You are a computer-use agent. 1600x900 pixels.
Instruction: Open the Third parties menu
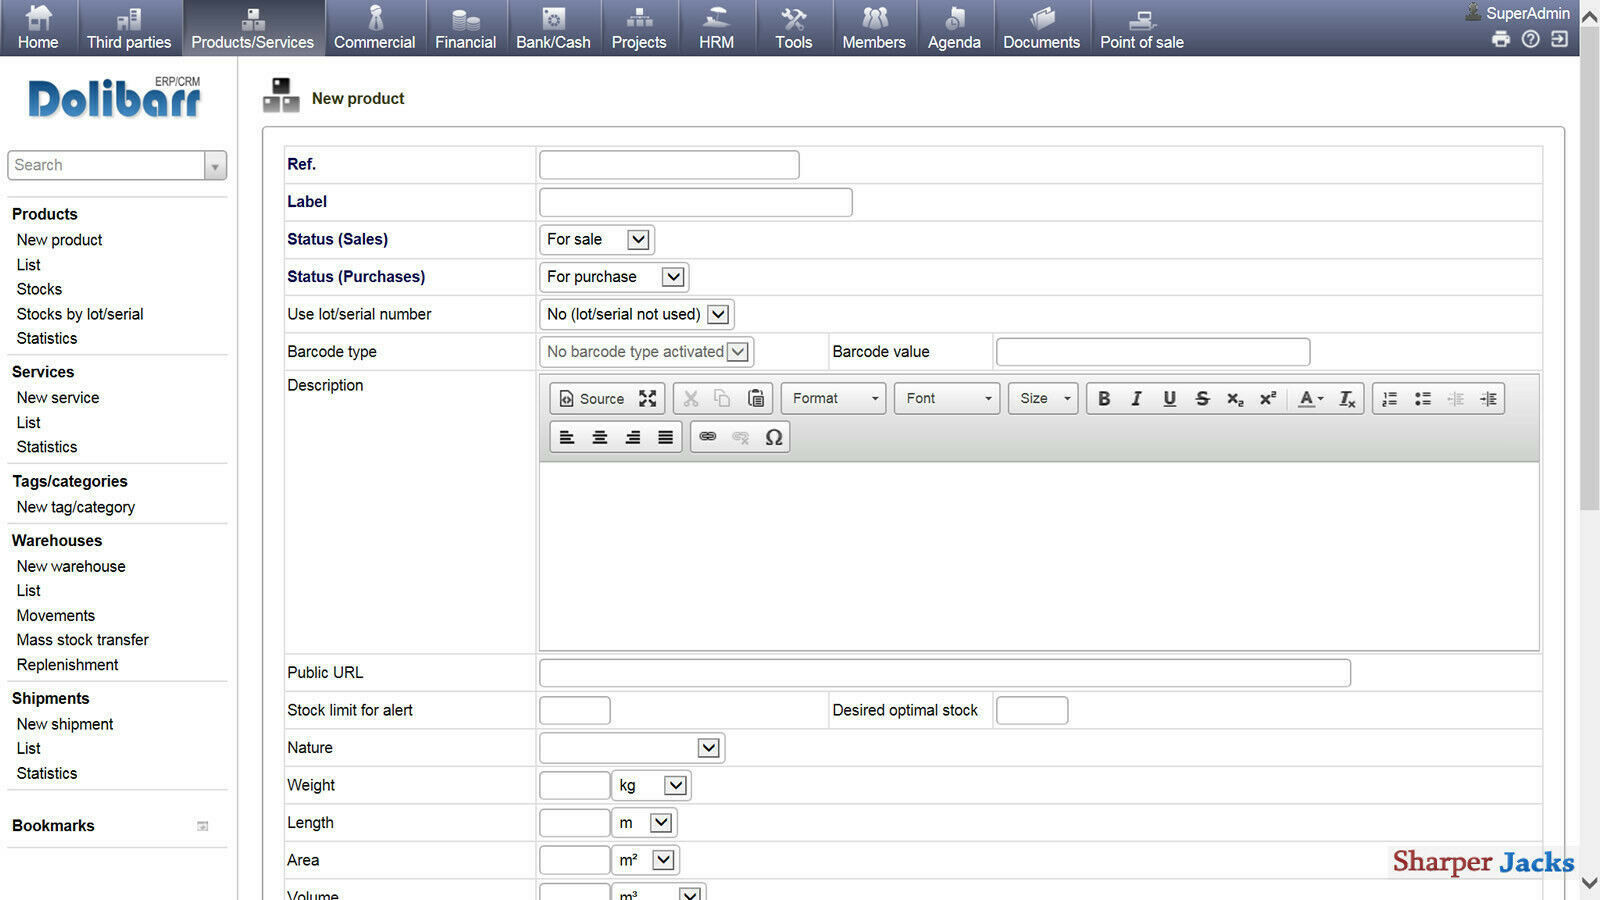point(129,28)
